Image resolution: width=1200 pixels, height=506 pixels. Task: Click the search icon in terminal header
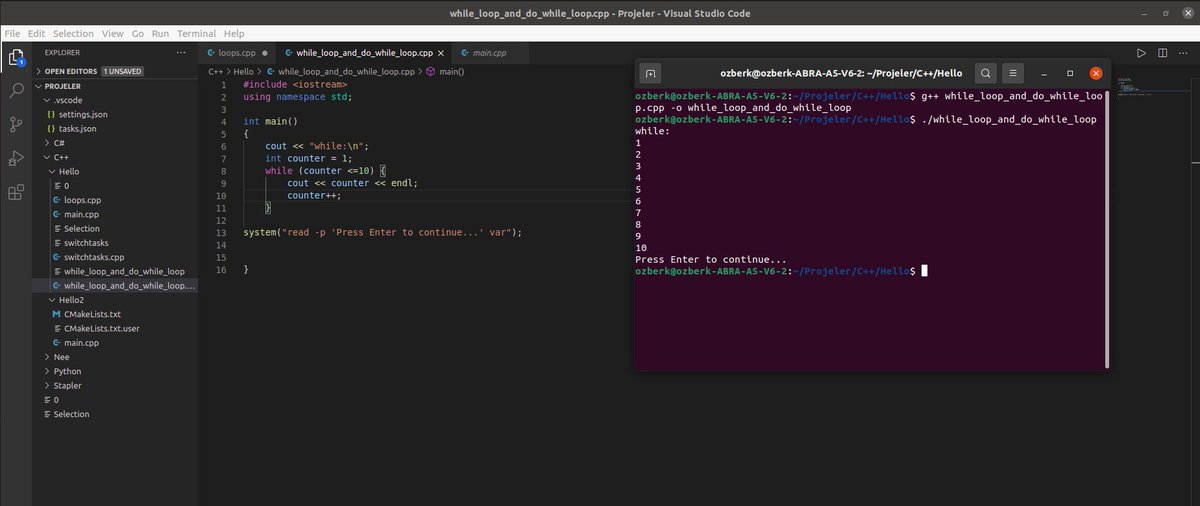pyautogui.click(x=985, y=73)
